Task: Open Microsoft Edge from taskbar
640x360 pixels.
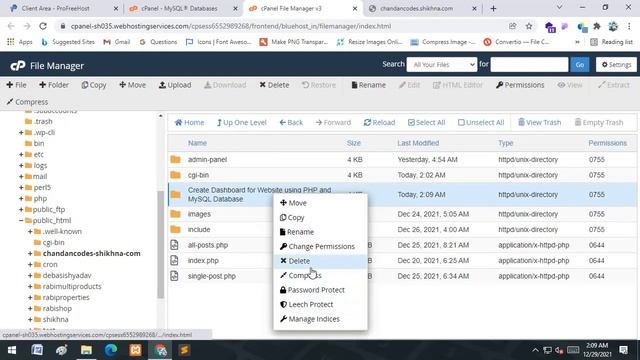Action: [x=111, y=350]
